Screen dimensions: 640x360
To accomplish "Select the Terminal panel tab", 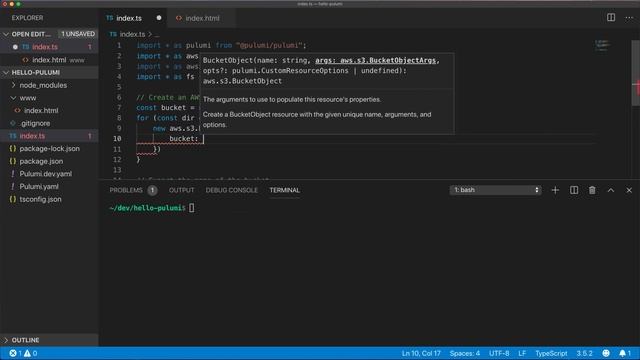I will [284, 190].
